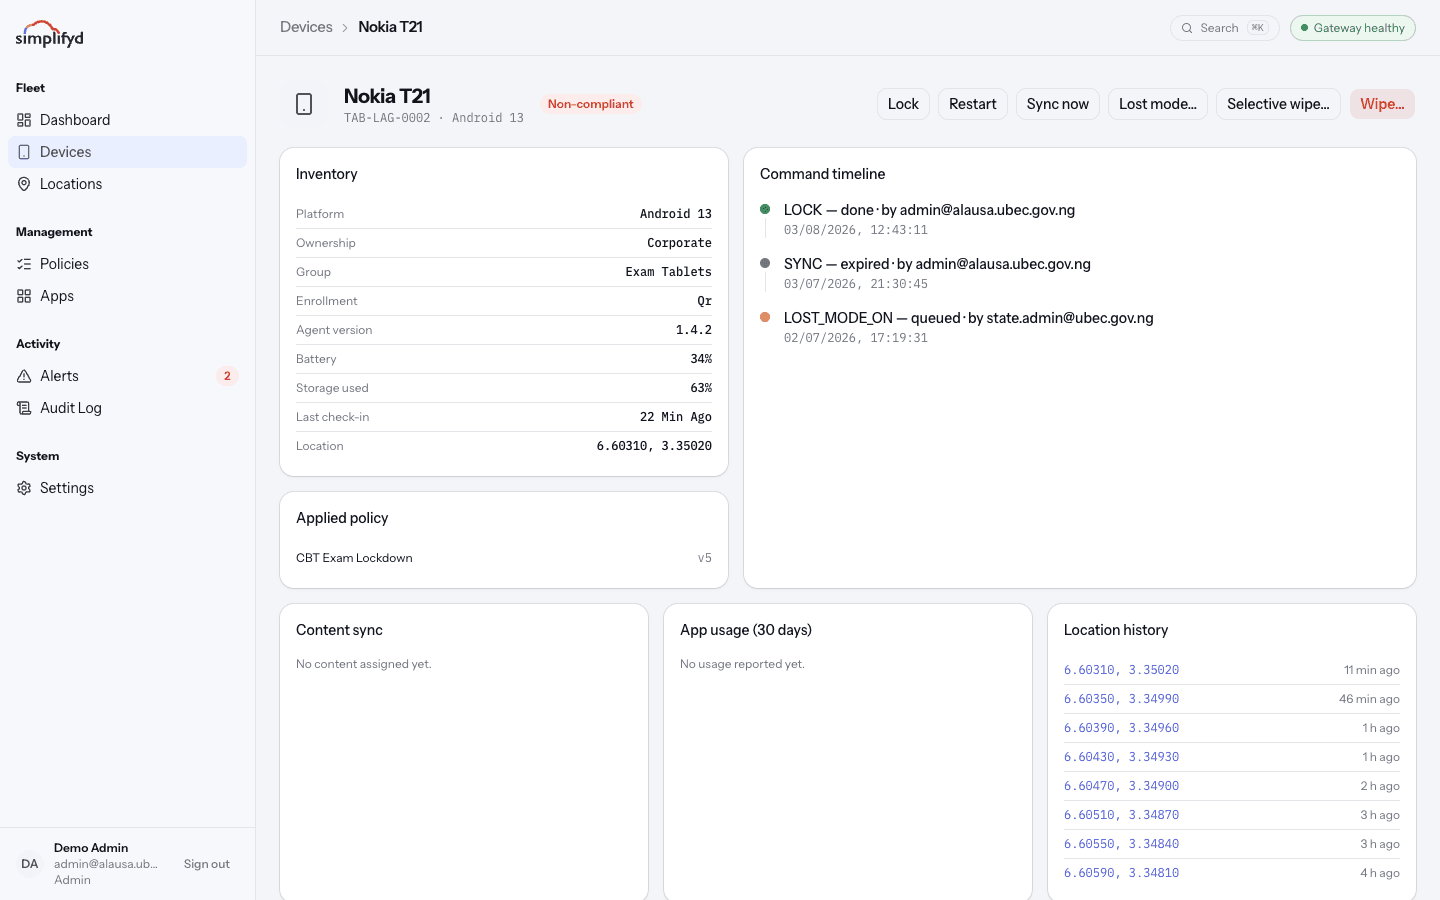The image size is (1440, 900).
Task: Trigger Sync now
Action: [1058, 104]
